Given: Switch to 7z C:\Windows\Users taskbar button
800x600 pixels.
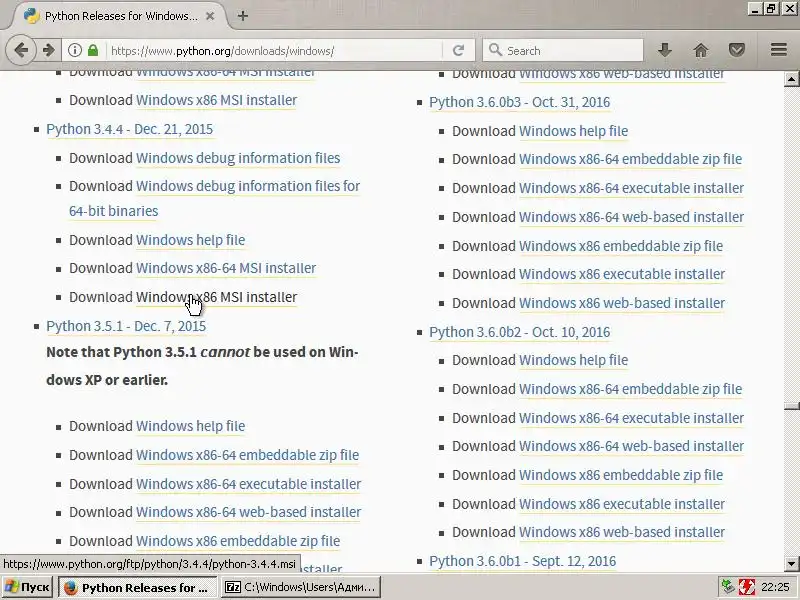Looking at the screenshot, I should pyautogui.click(x=303, y=587).
